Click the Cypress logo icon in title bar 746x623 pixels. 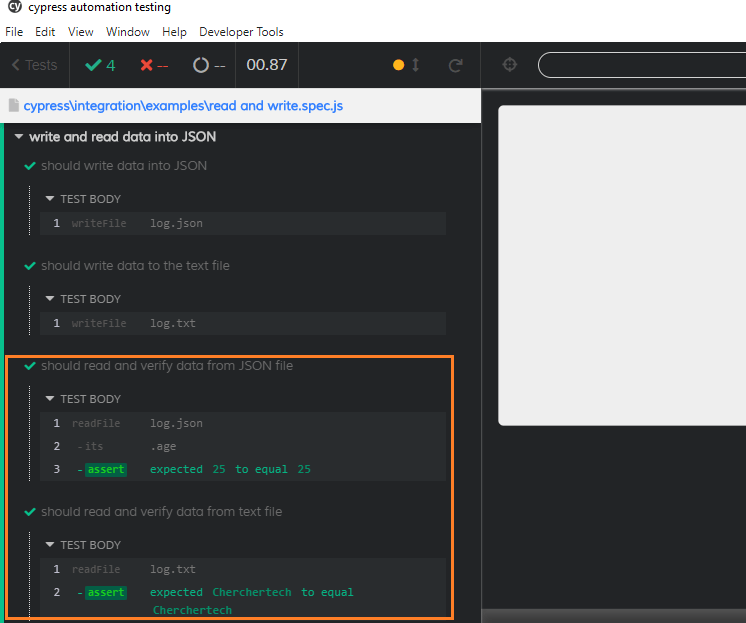[x=15, y=6]
